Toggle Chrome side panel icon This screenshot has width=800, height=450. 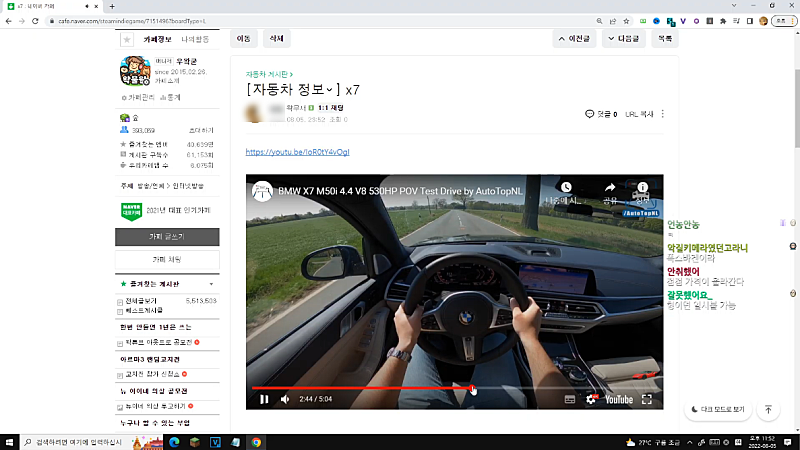749,21
